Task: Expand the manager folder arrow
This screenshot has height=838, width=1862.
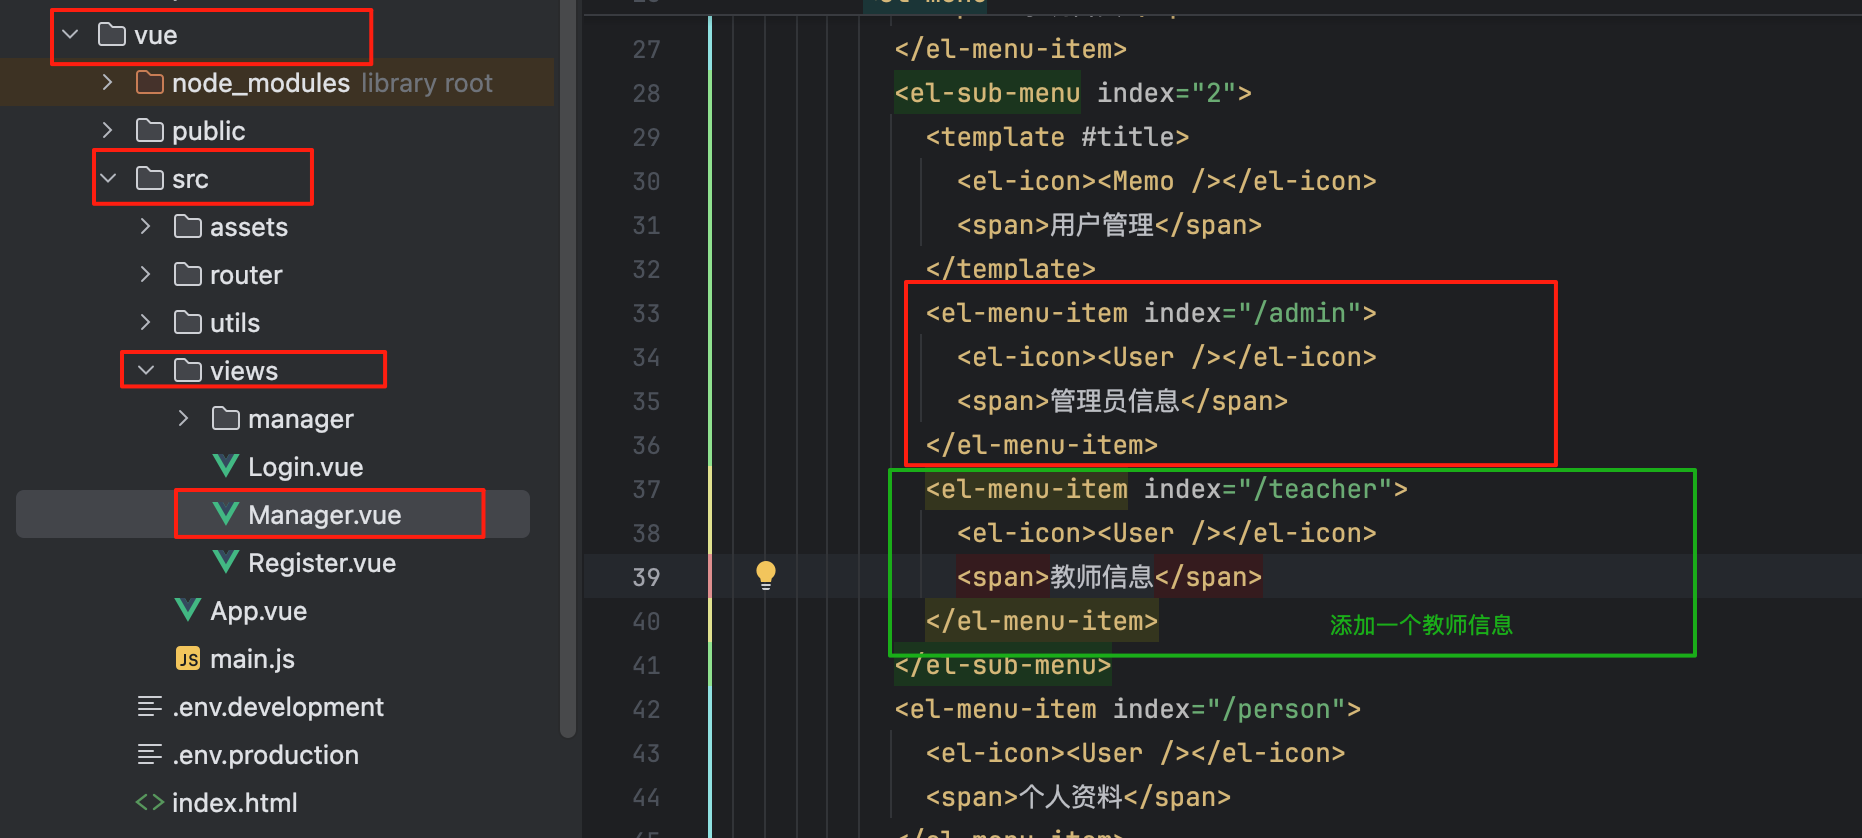Action: point(183,418)
